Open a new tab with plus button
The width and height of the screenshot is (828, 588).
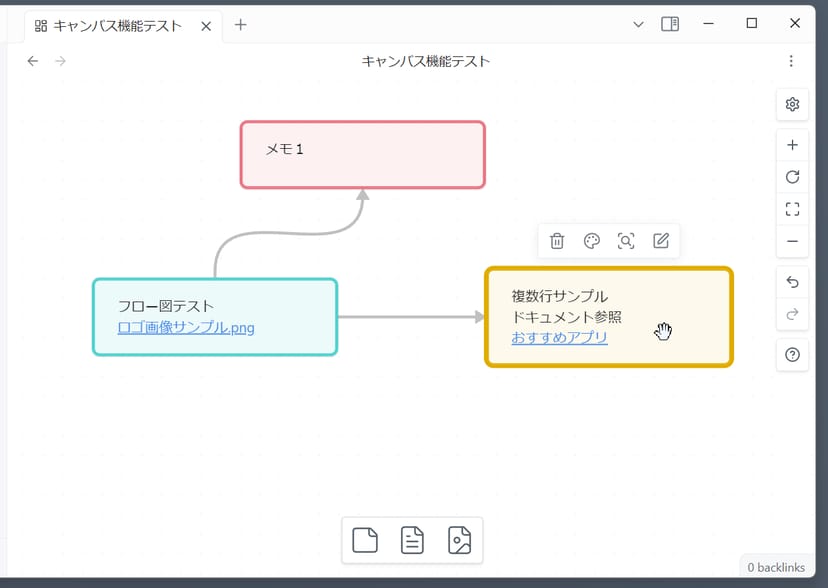[240, 25]
